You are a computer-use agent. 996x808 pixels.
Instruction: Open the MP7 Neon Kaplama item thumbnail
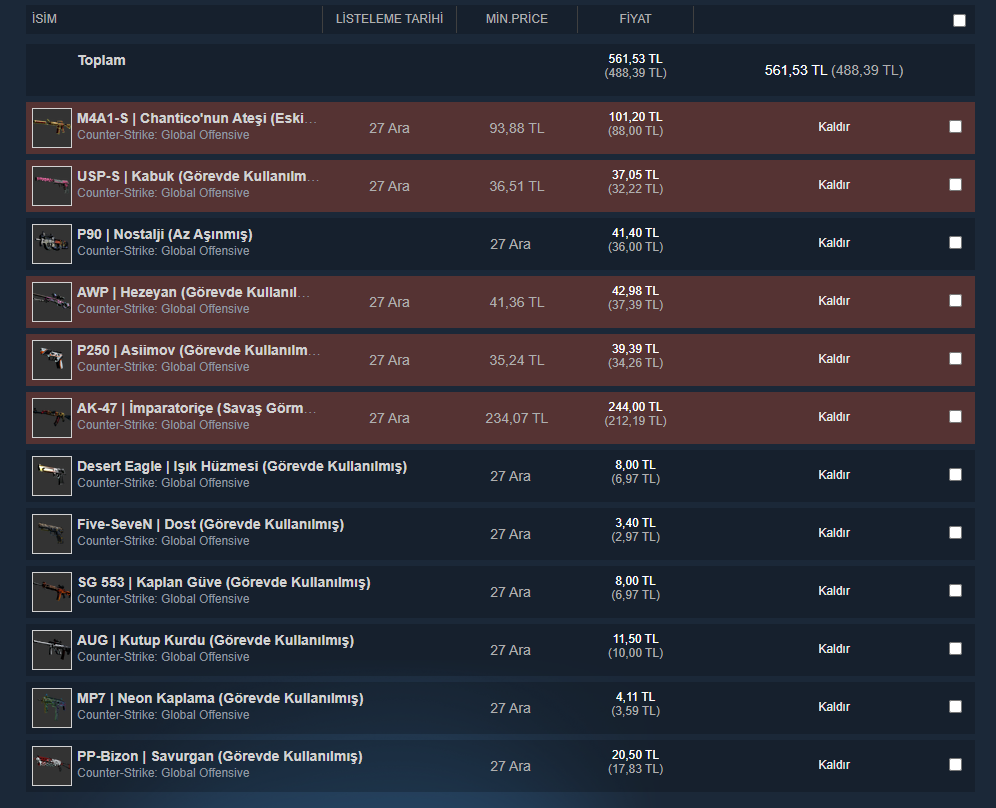52,708
